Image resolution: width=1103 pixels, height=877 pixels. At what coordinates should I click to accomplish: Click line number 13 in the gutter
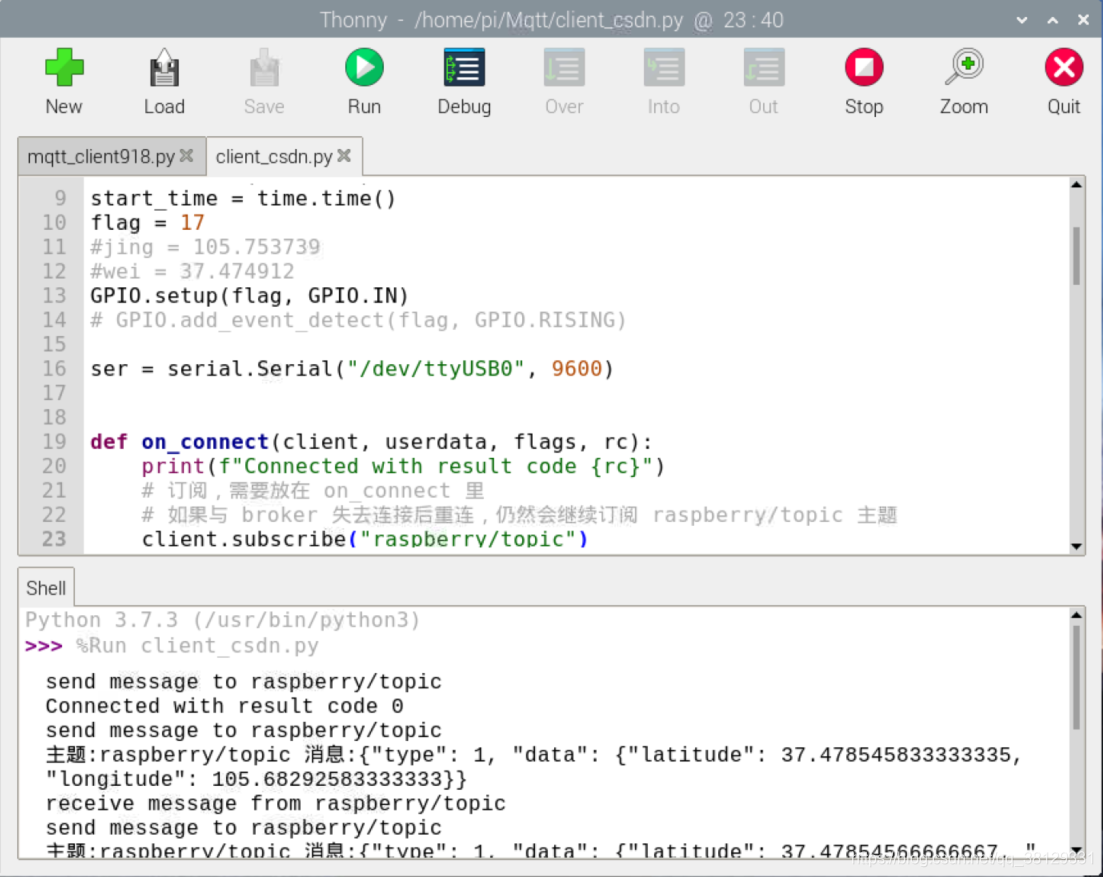coord(54,295)
